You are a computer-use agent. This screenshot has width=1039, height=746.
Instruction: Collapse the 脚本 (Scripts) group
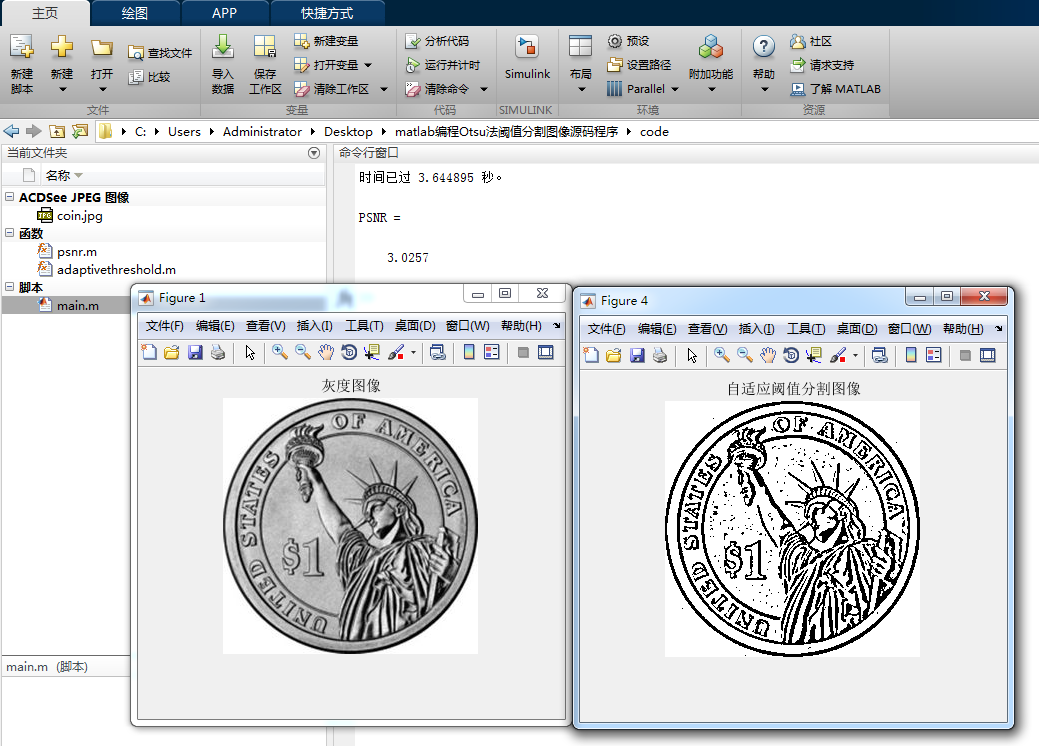point(9,287)
